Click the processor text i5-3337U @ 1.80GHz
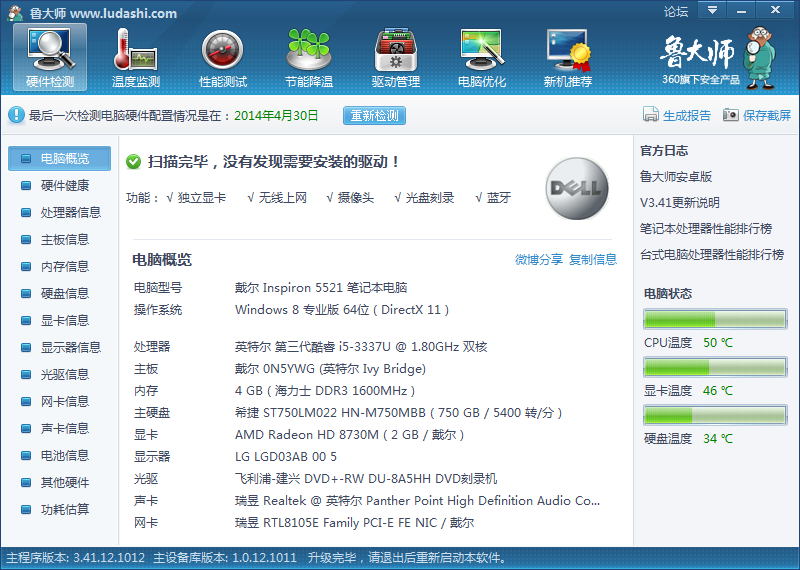This screenshot has width=800, height=570. click(x=399, y=347)
